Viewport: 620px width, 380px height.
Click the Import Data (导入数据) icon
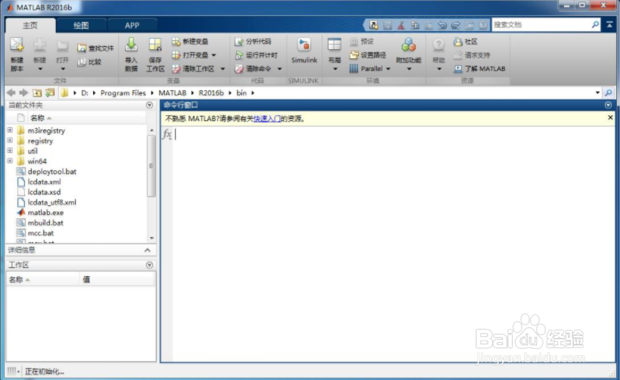[131, 45]
